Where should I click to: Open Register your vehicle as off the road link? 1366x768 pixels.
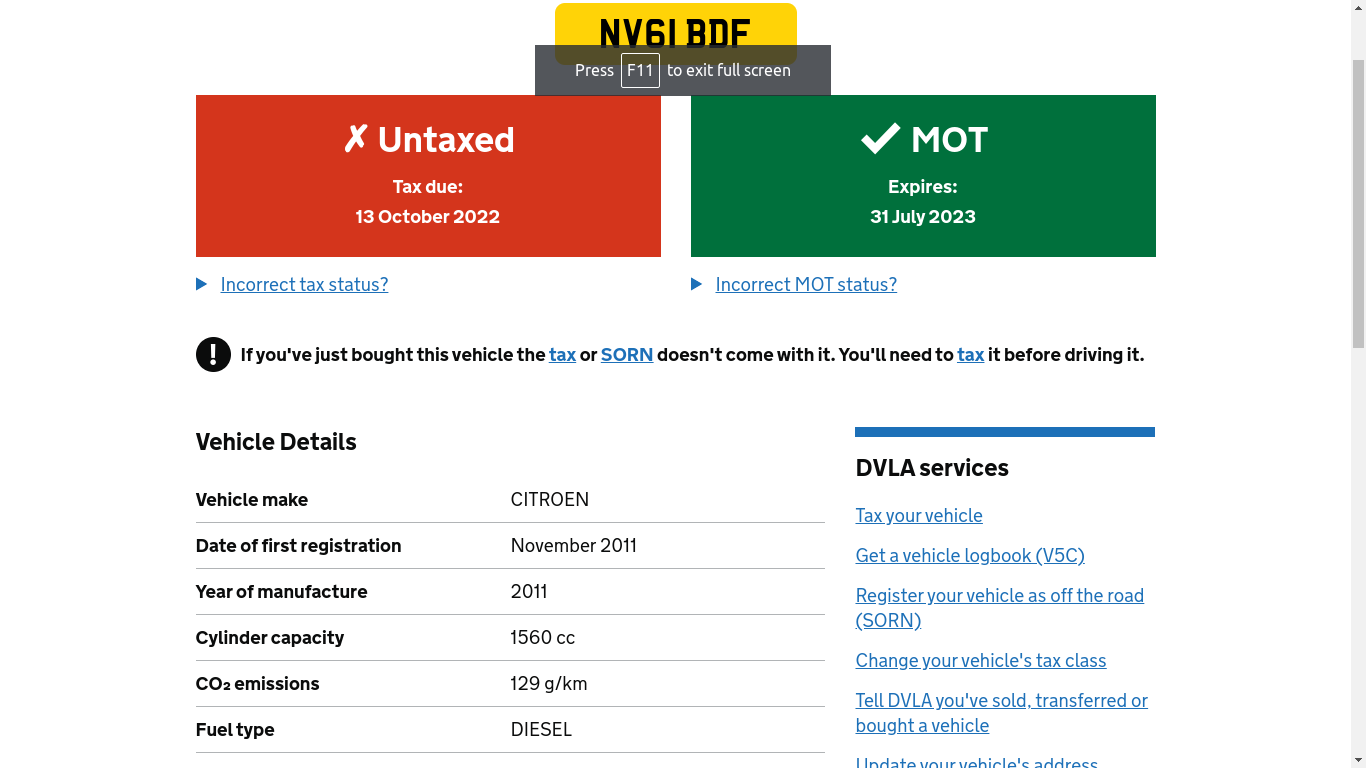1000,608
